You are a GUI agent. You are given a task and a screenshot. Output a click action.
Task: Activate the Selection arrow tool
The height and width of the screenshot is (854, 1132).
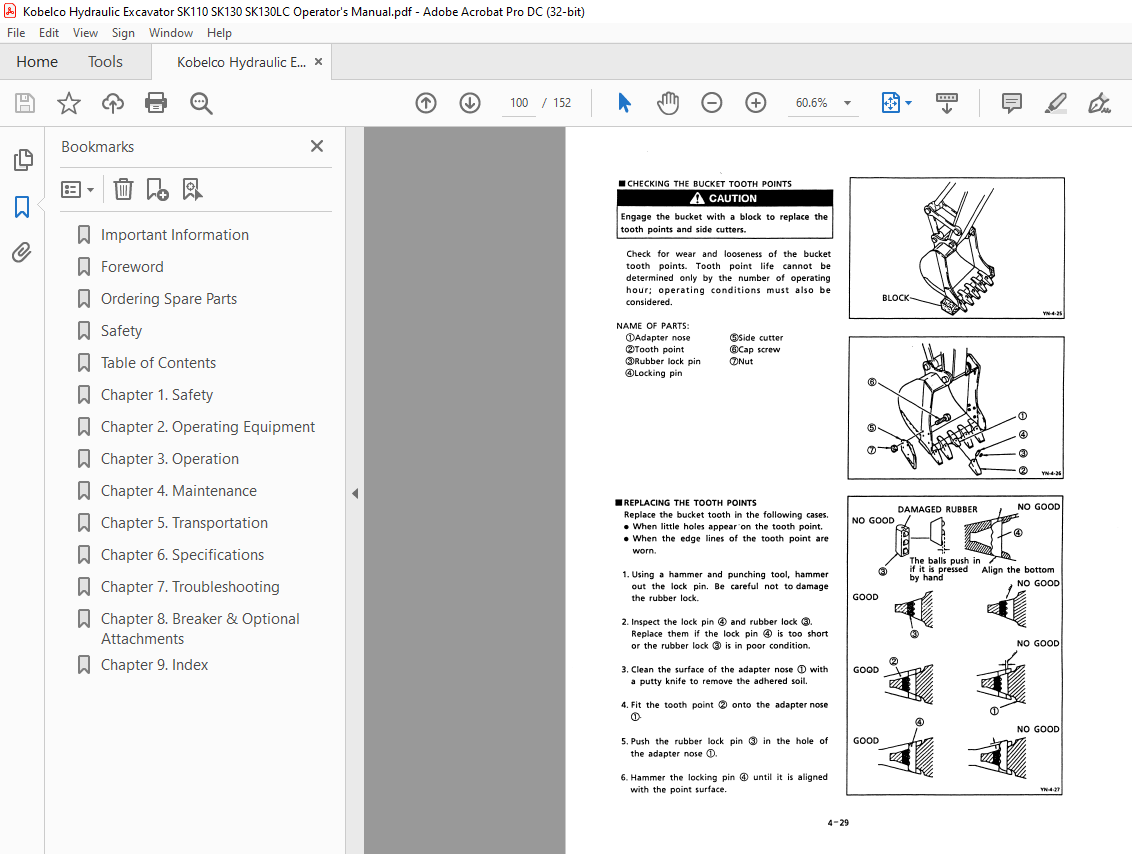624,103
